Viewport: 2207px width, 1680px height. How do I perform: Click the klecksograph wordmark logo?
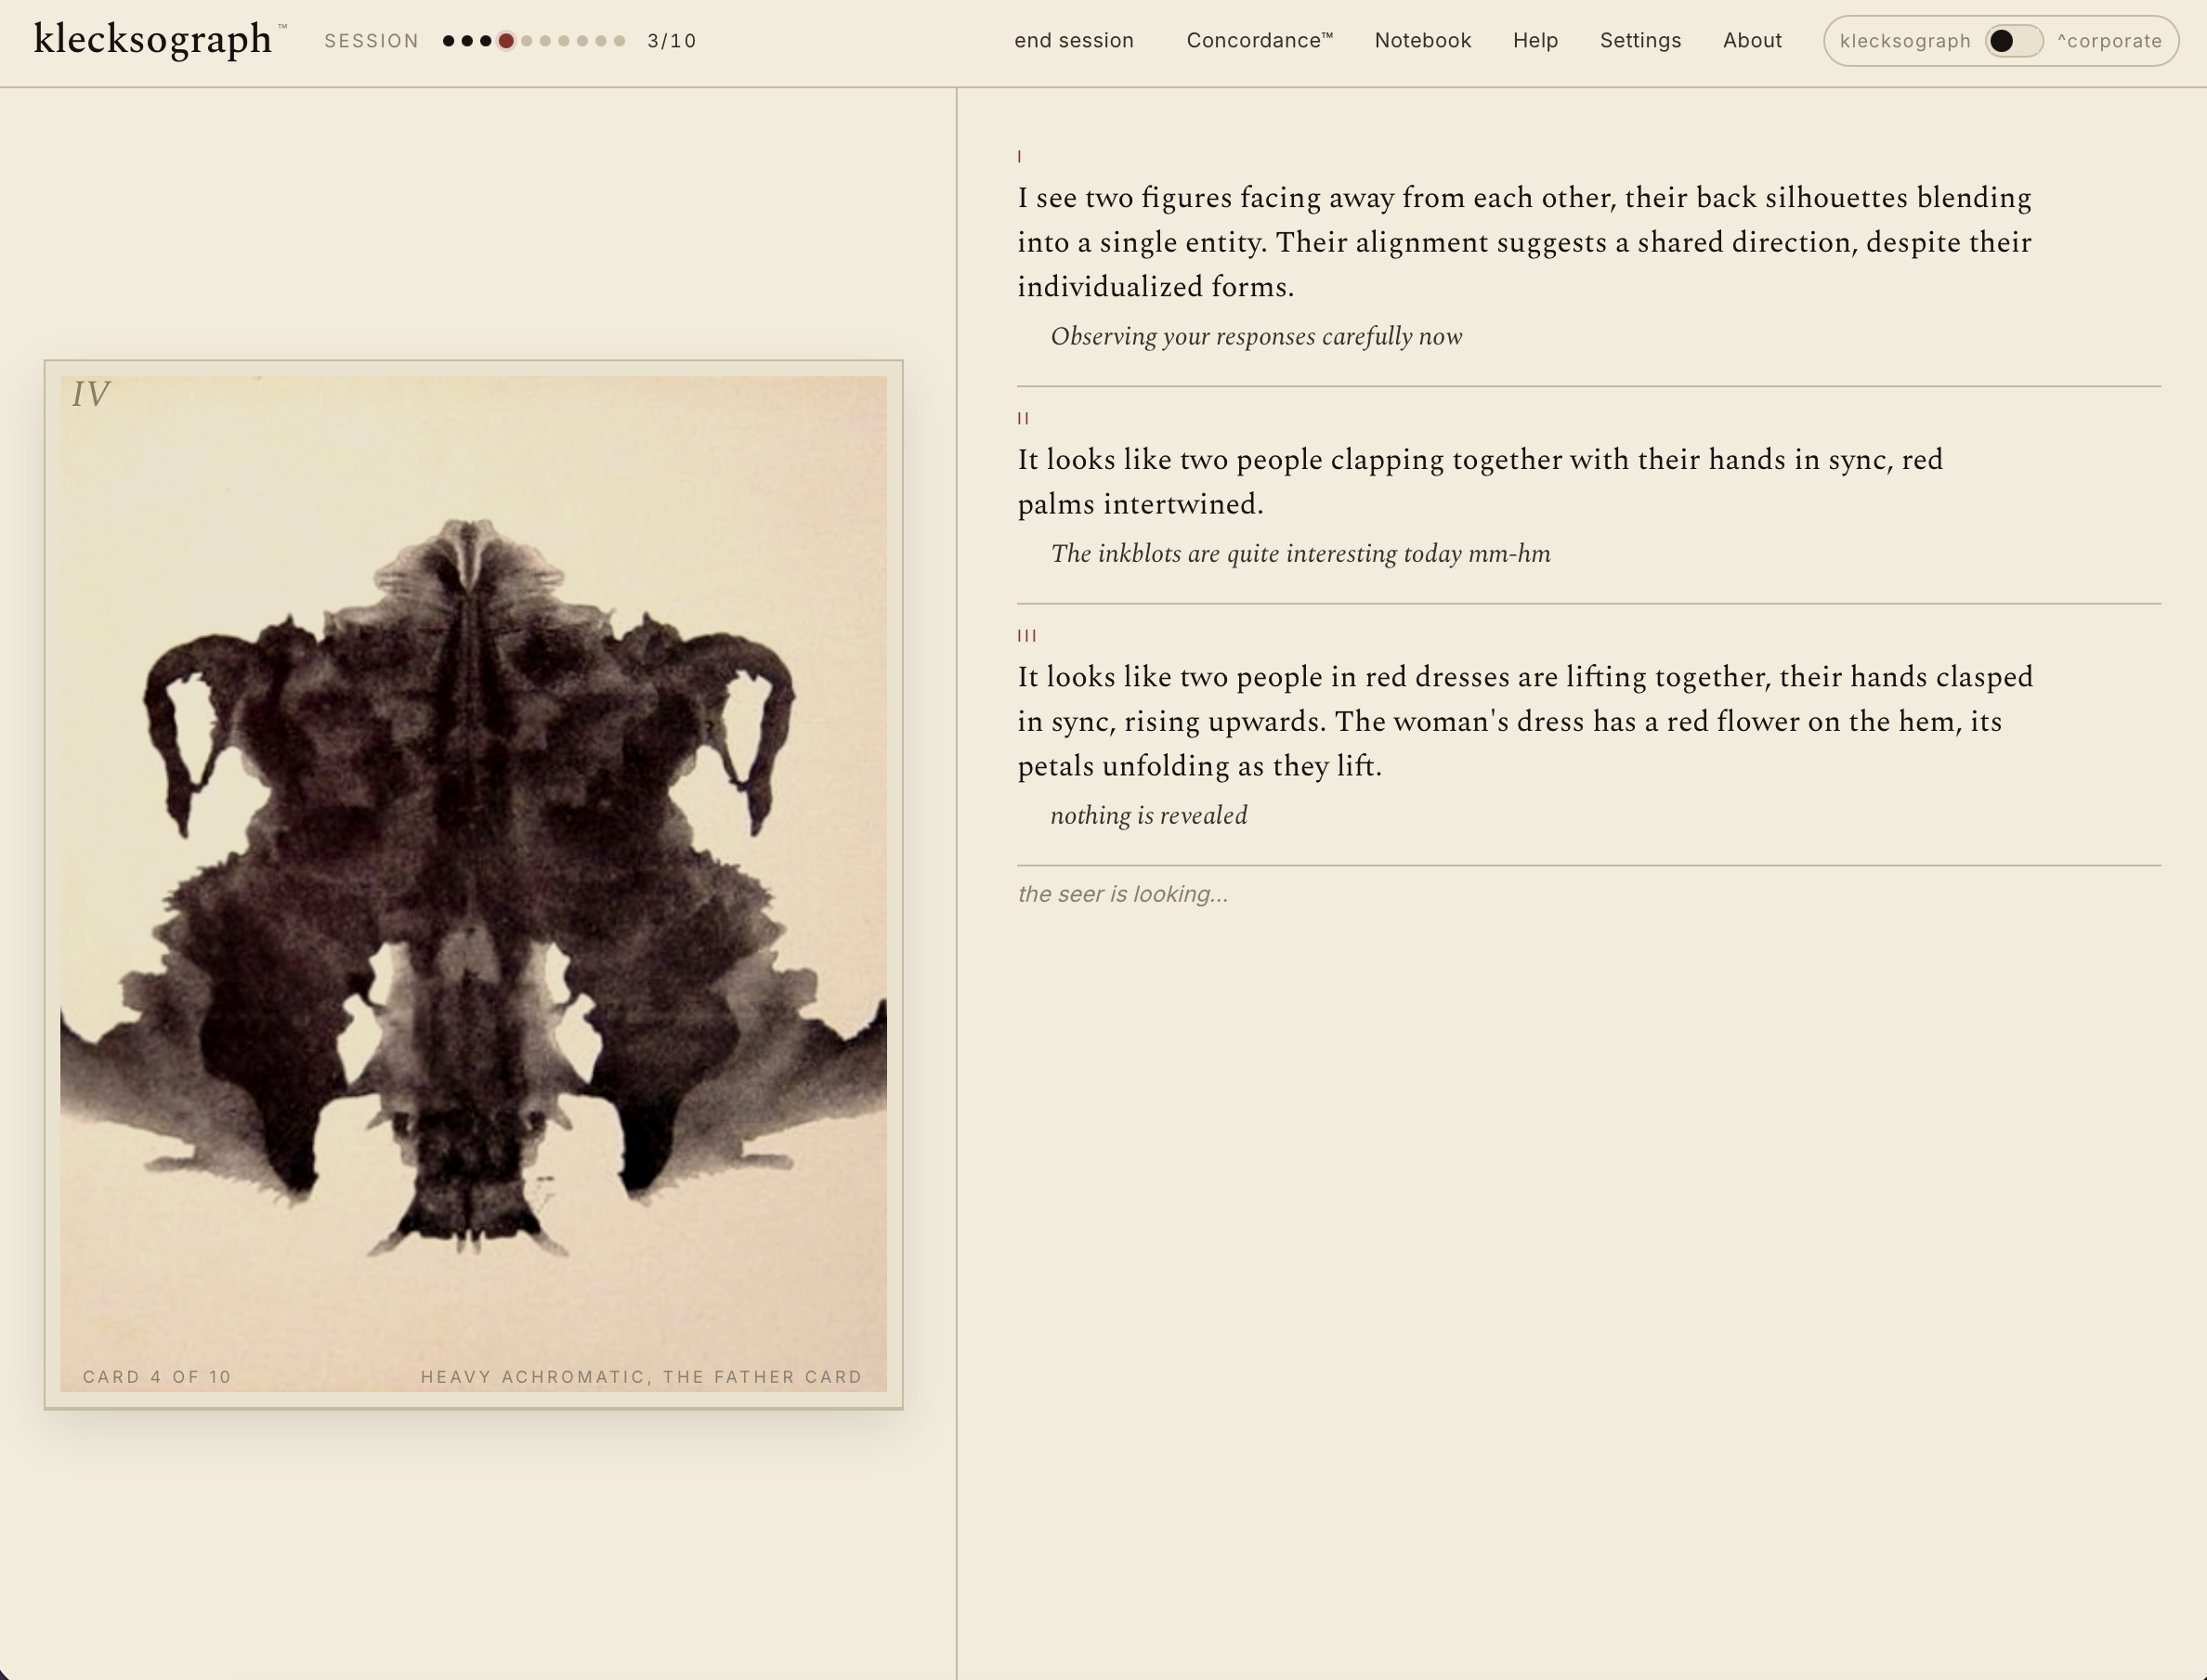(x=153, y=39)
